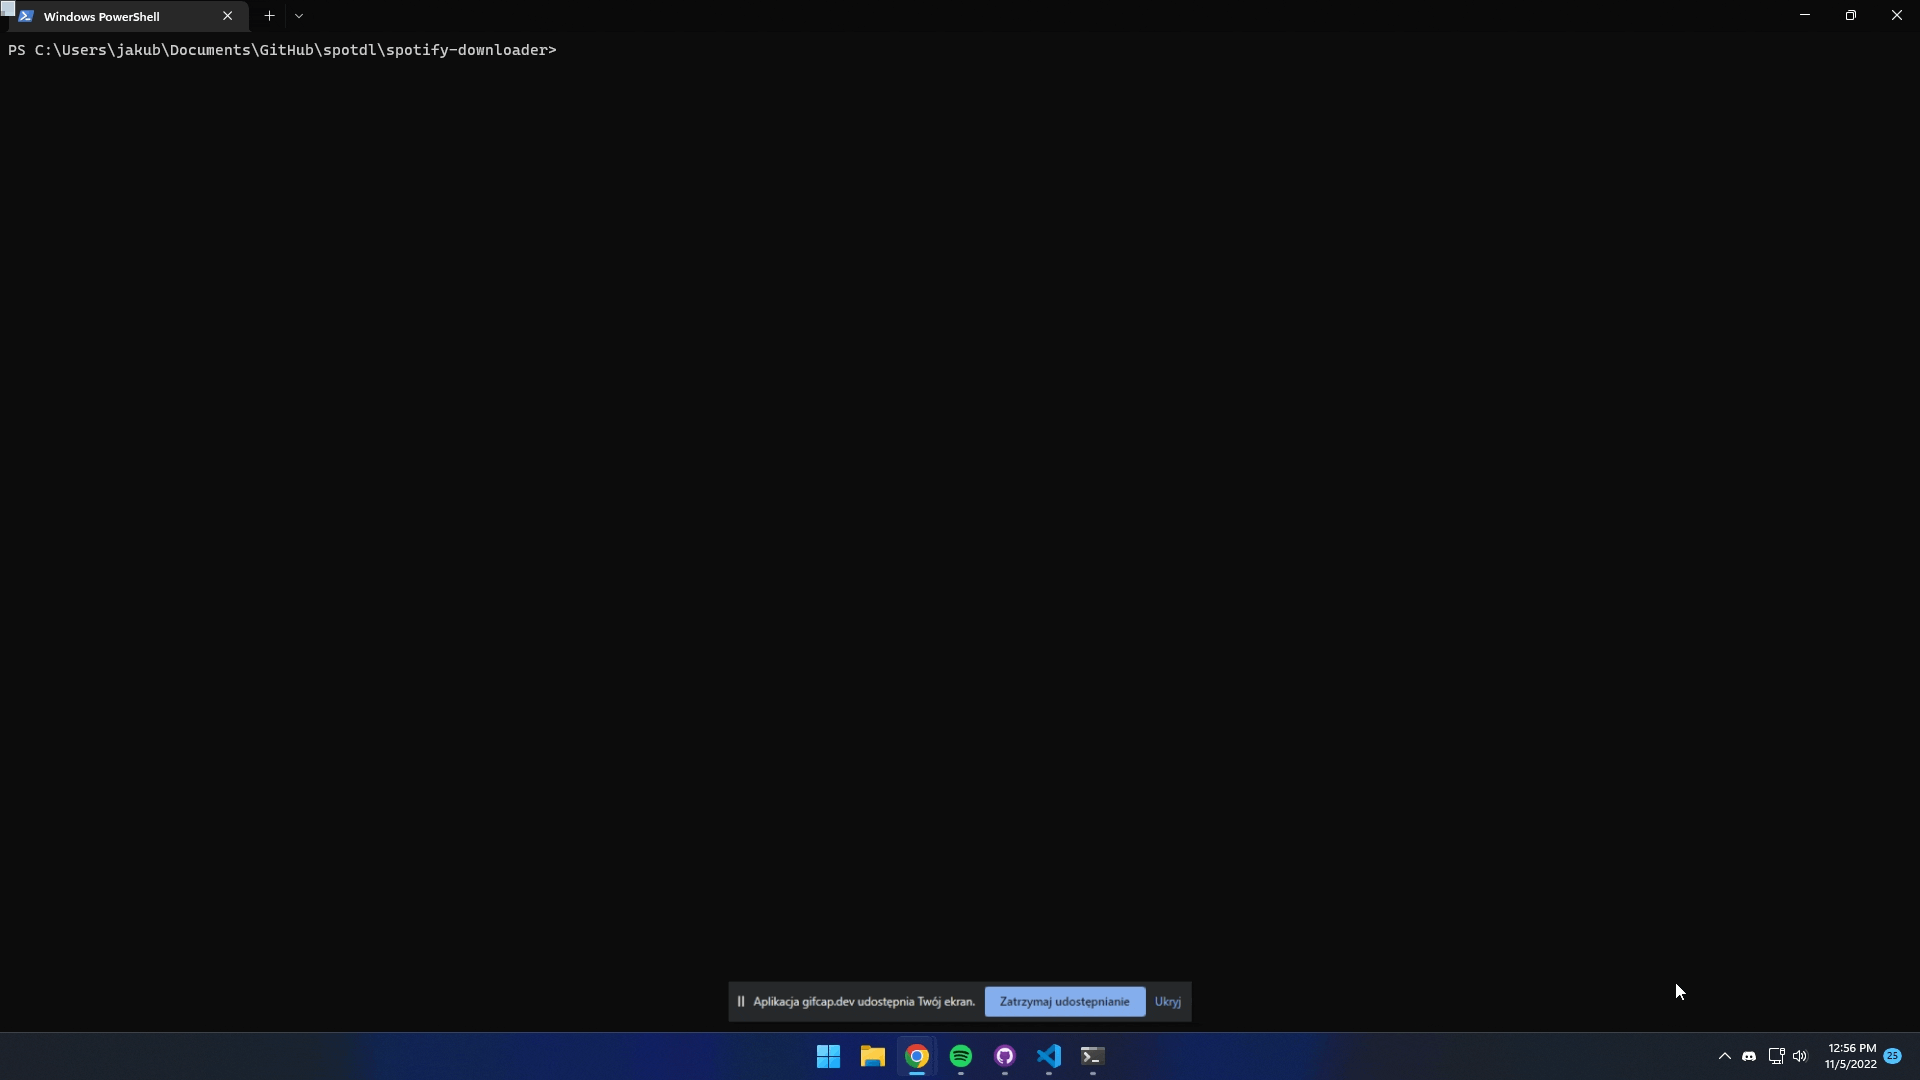
Task: Close the Windows PowerShell tab
Action: pos(227,16)
